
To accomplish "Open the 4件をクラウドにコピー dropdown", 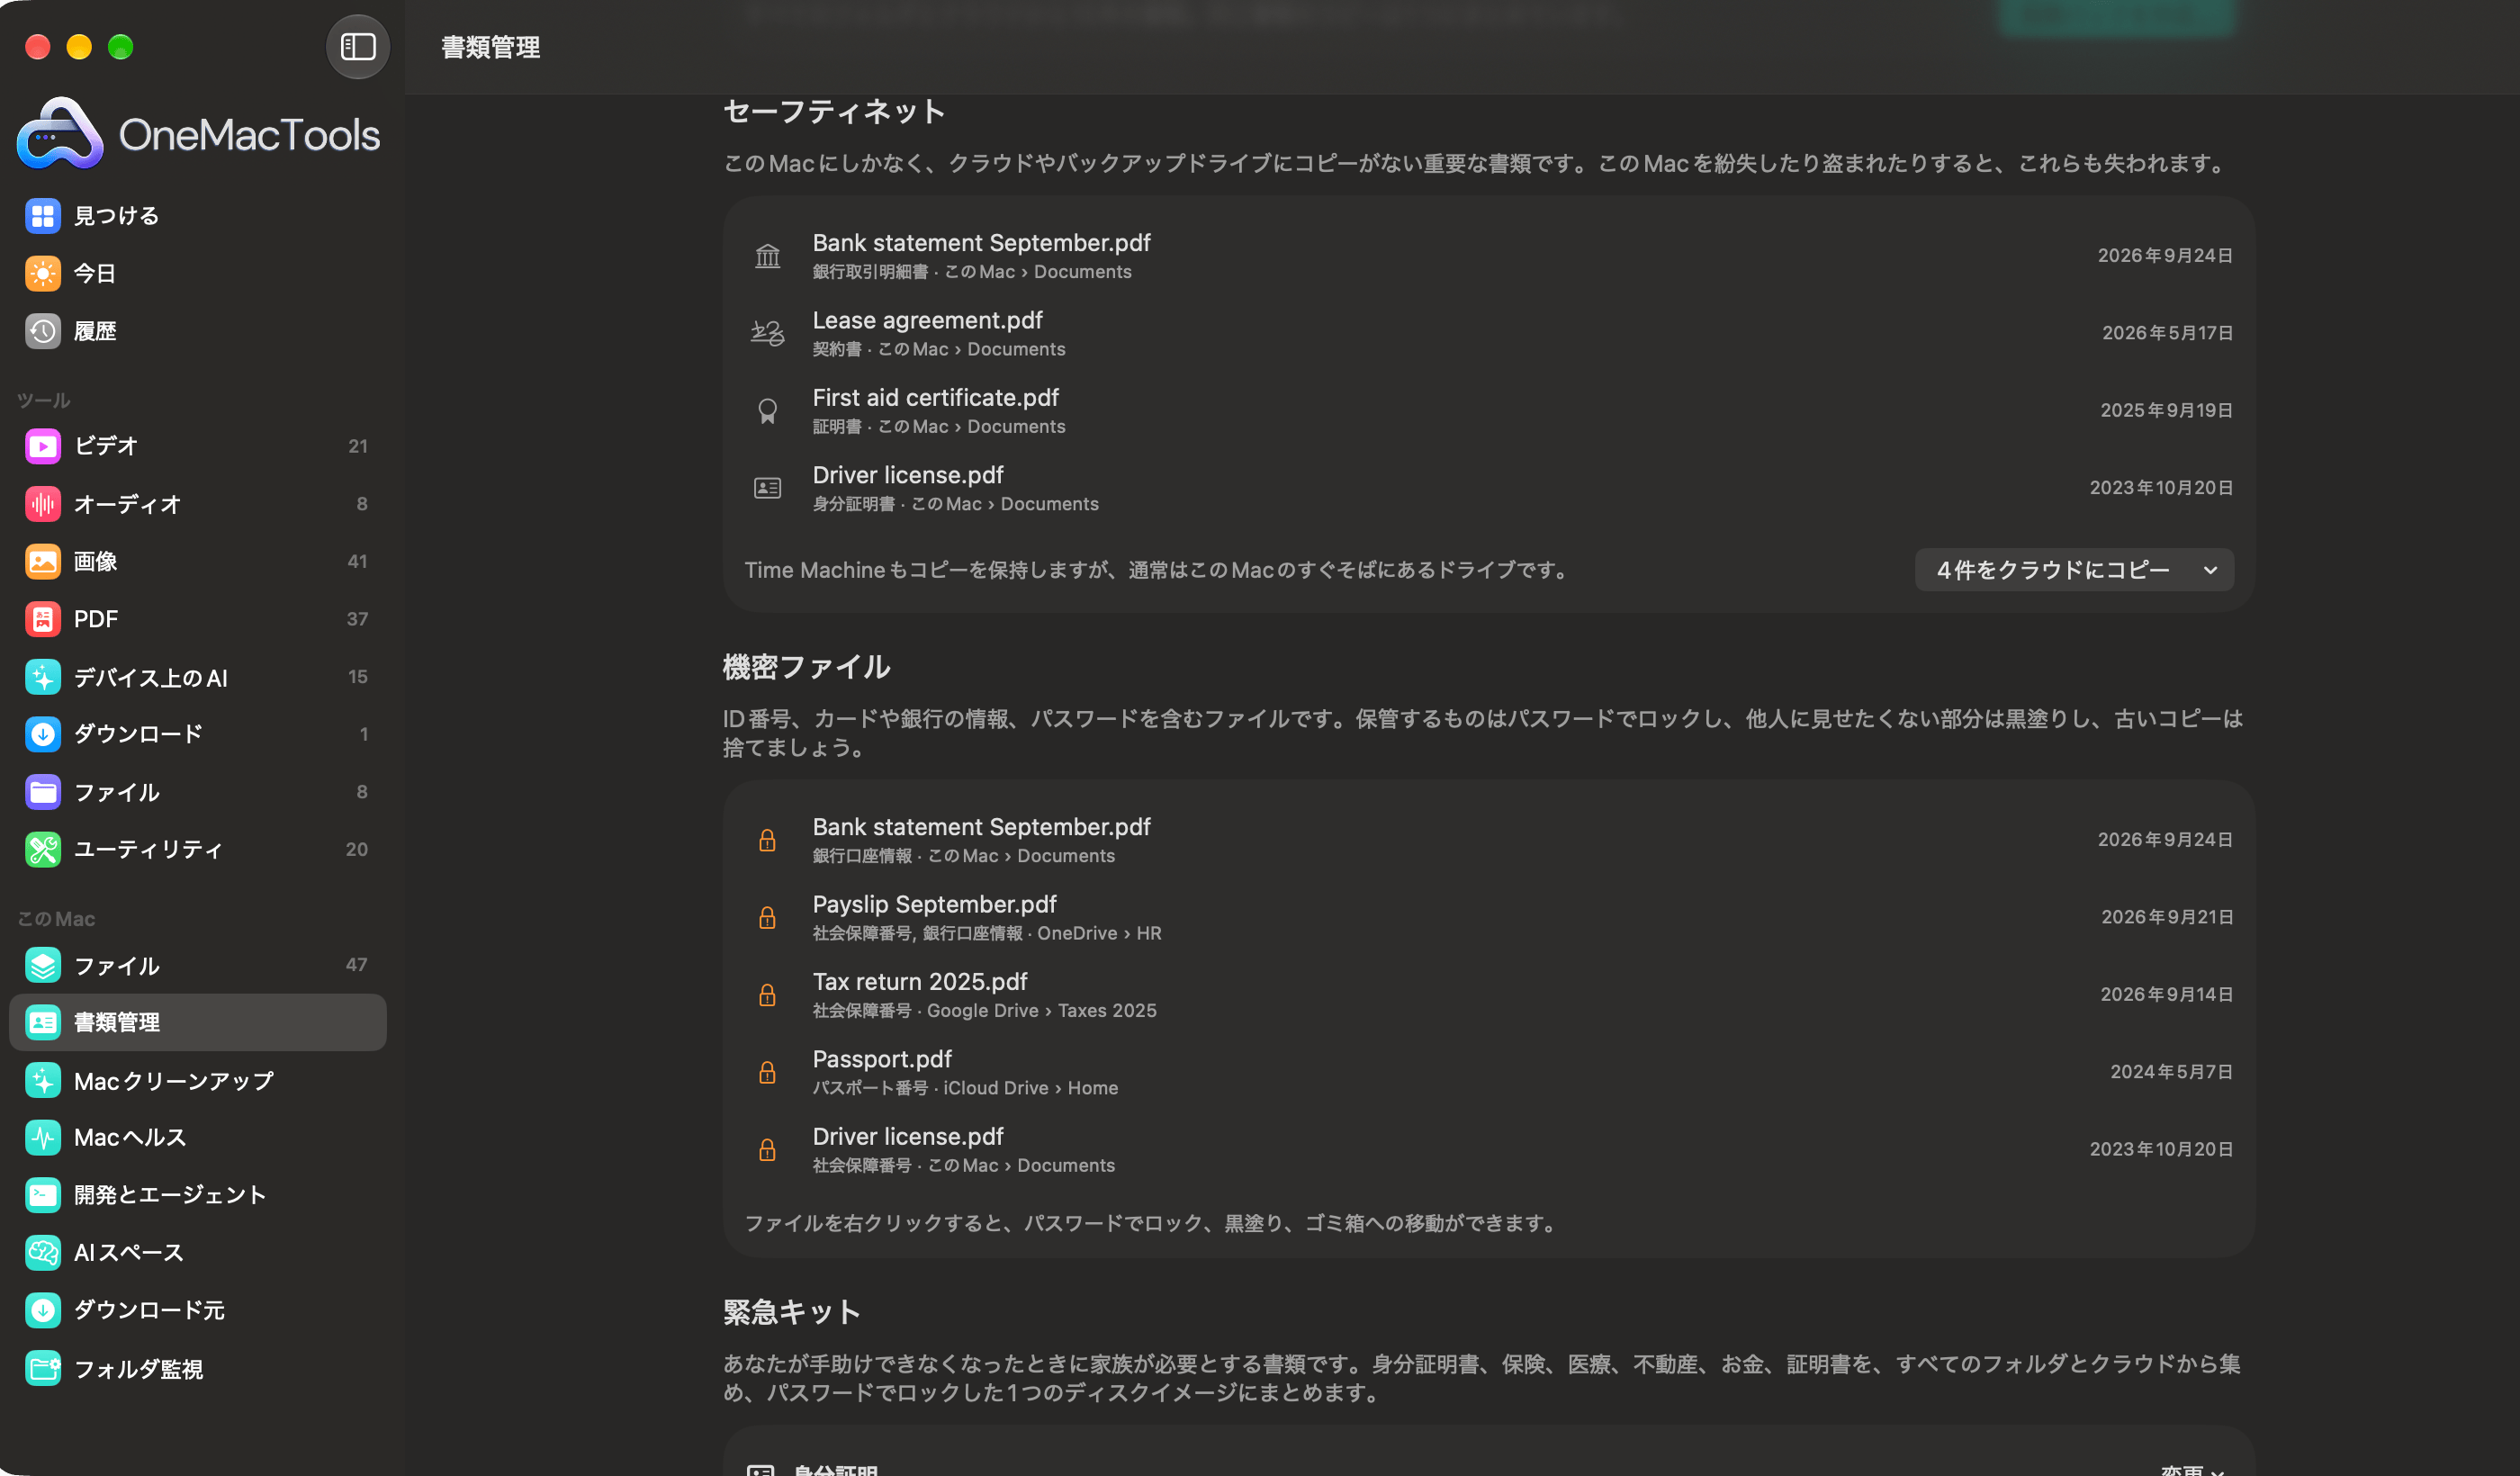I will [2074, 570].
